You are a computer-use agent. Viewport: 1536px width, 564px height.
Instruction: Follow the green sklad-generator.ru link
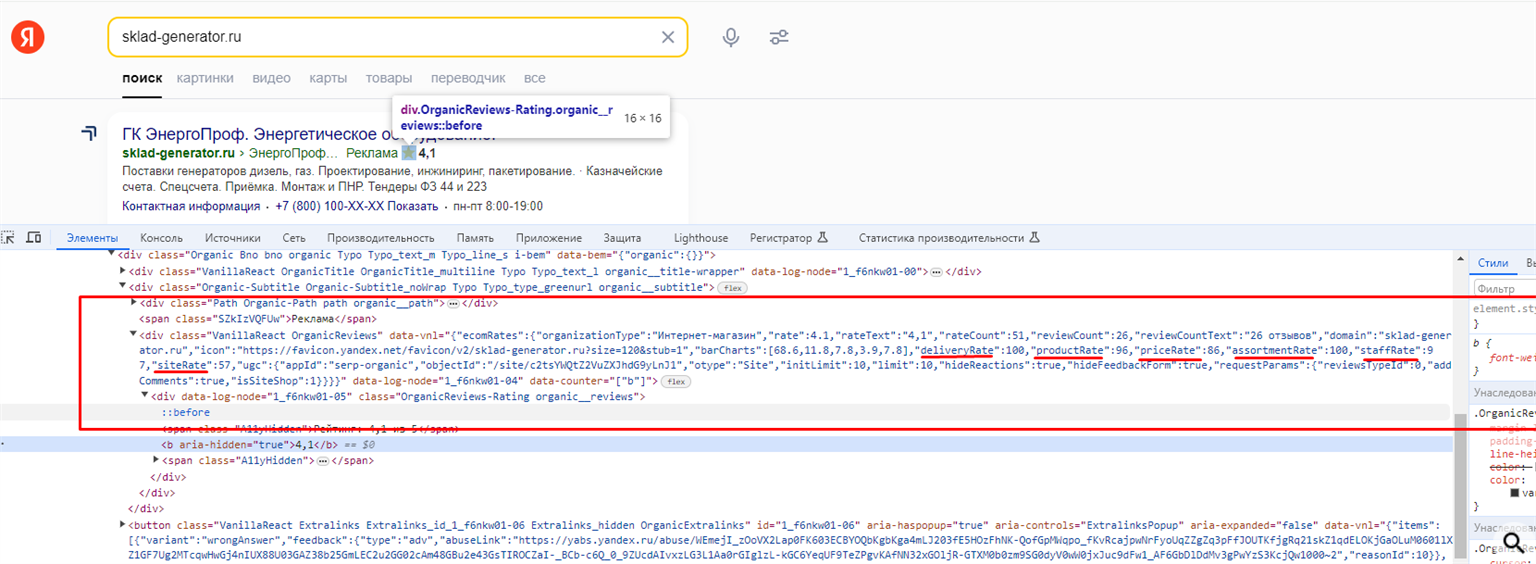178,153
